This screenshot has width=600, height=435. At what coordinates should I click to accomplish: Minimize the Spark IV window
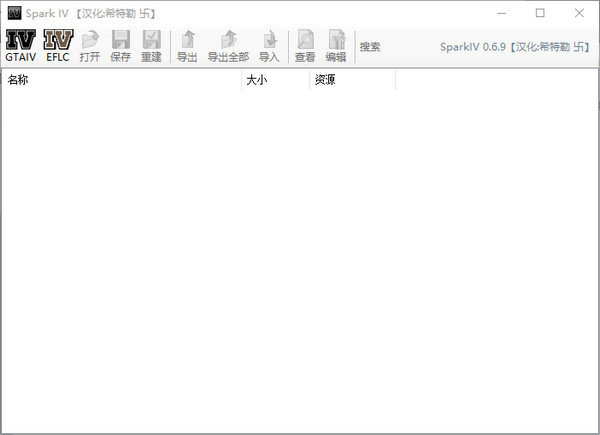[x=502, y=13]
